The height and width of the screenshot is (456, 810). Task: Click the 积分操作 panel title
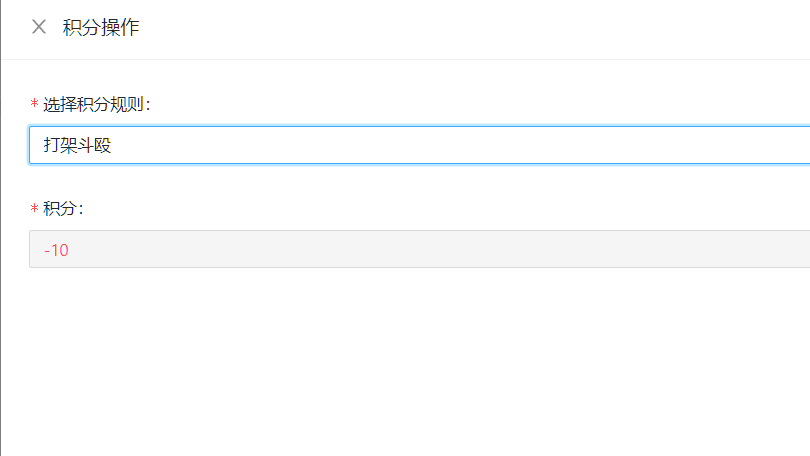(x=101, y=27)
